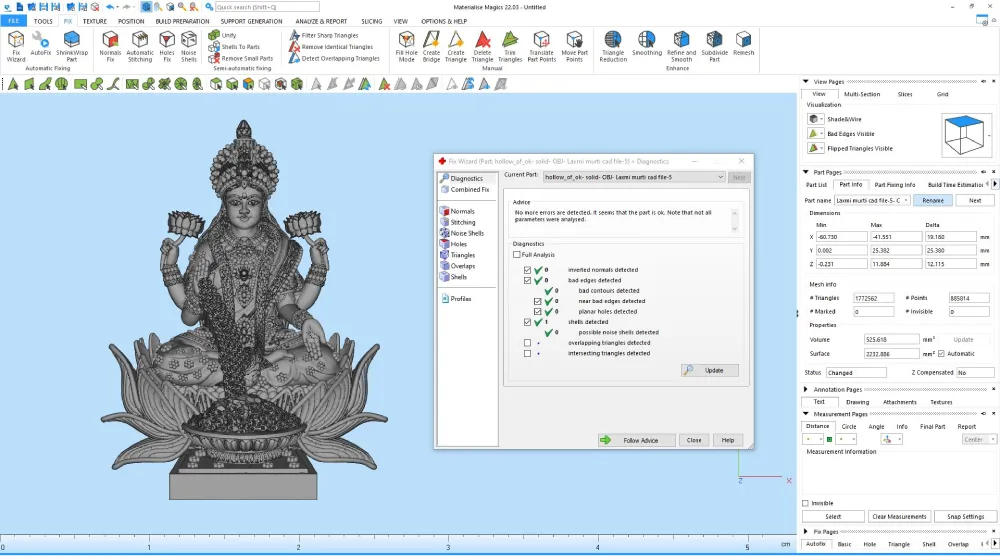
Task: Collapse the View Pages panel
Action: (805, 82)
